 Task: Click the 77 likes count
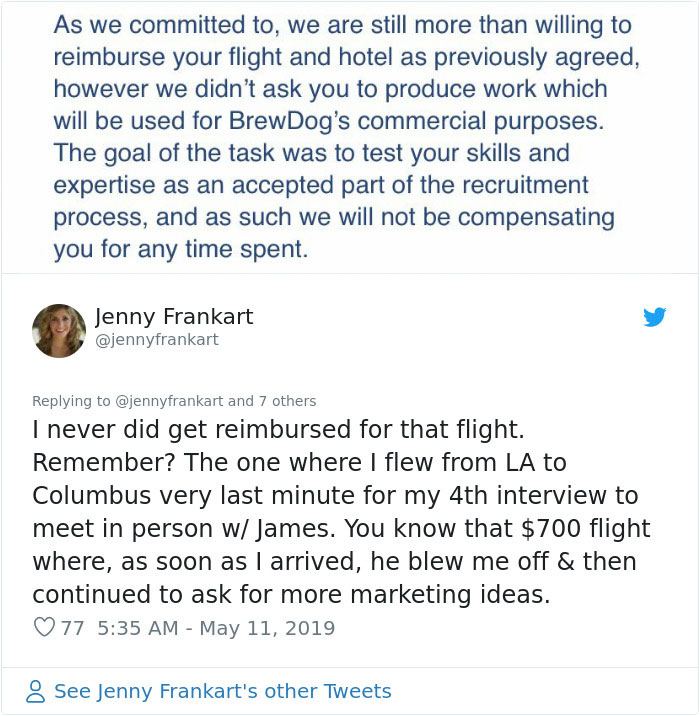[72, 628]
